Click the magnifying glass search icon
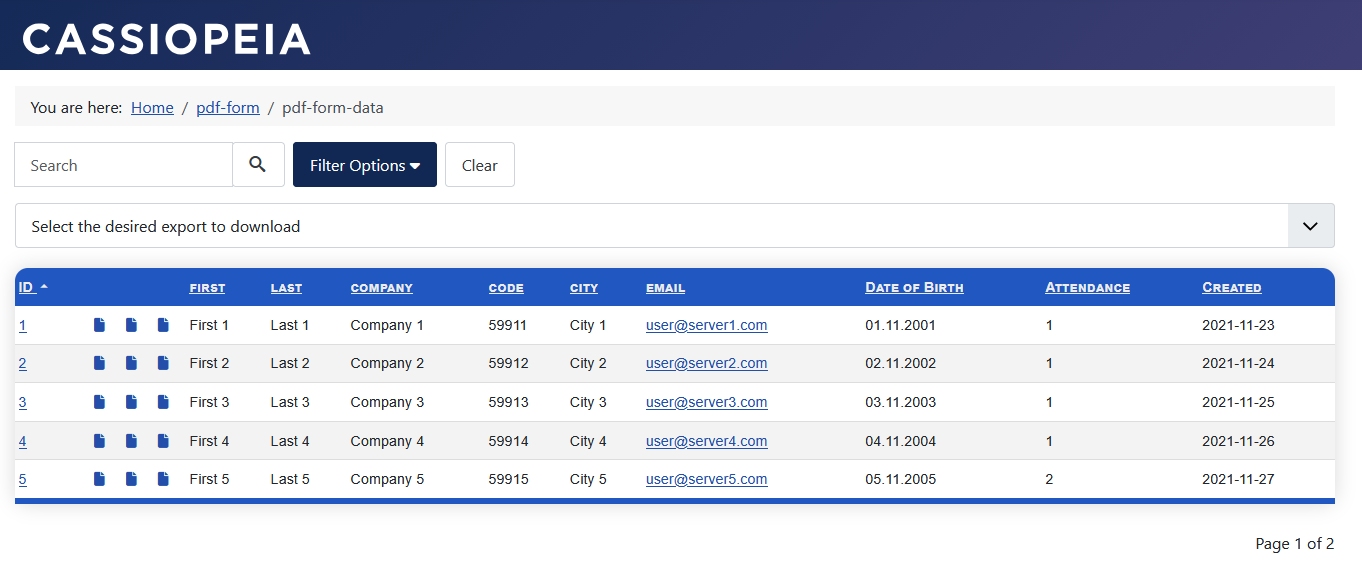 [x=258, y=165]
